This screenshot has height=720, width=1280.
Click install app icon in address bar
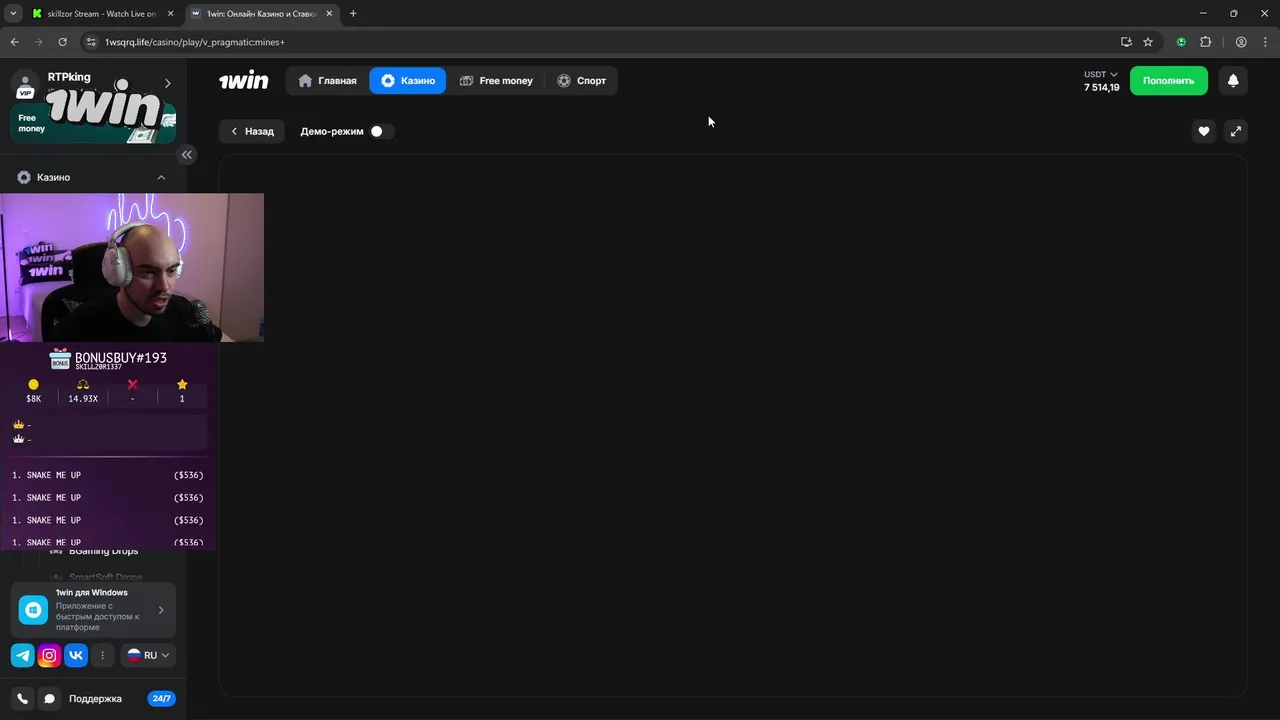(x=1126, y=42)
